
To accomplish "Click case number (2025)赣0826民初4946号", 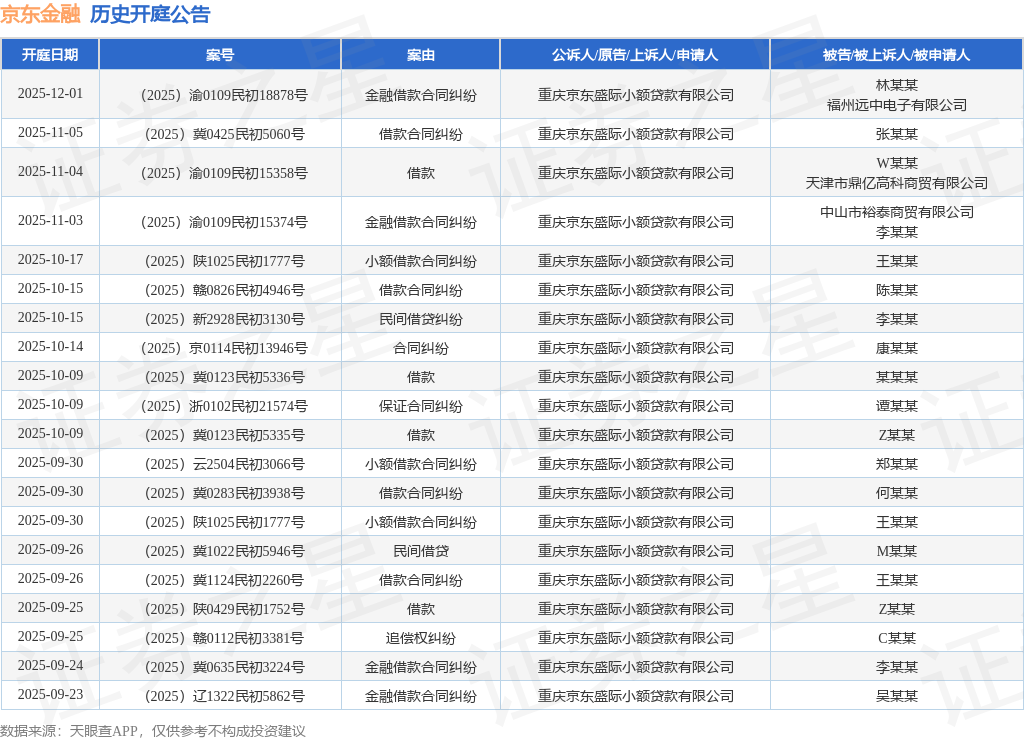I will 223,290.
